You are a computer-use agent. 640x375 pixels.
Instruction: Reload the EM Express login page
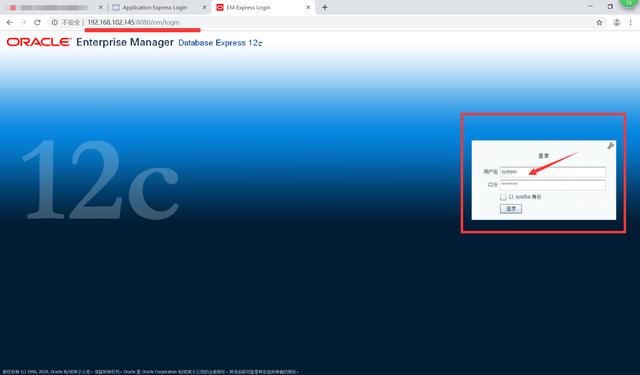click(x=37, y=22)
